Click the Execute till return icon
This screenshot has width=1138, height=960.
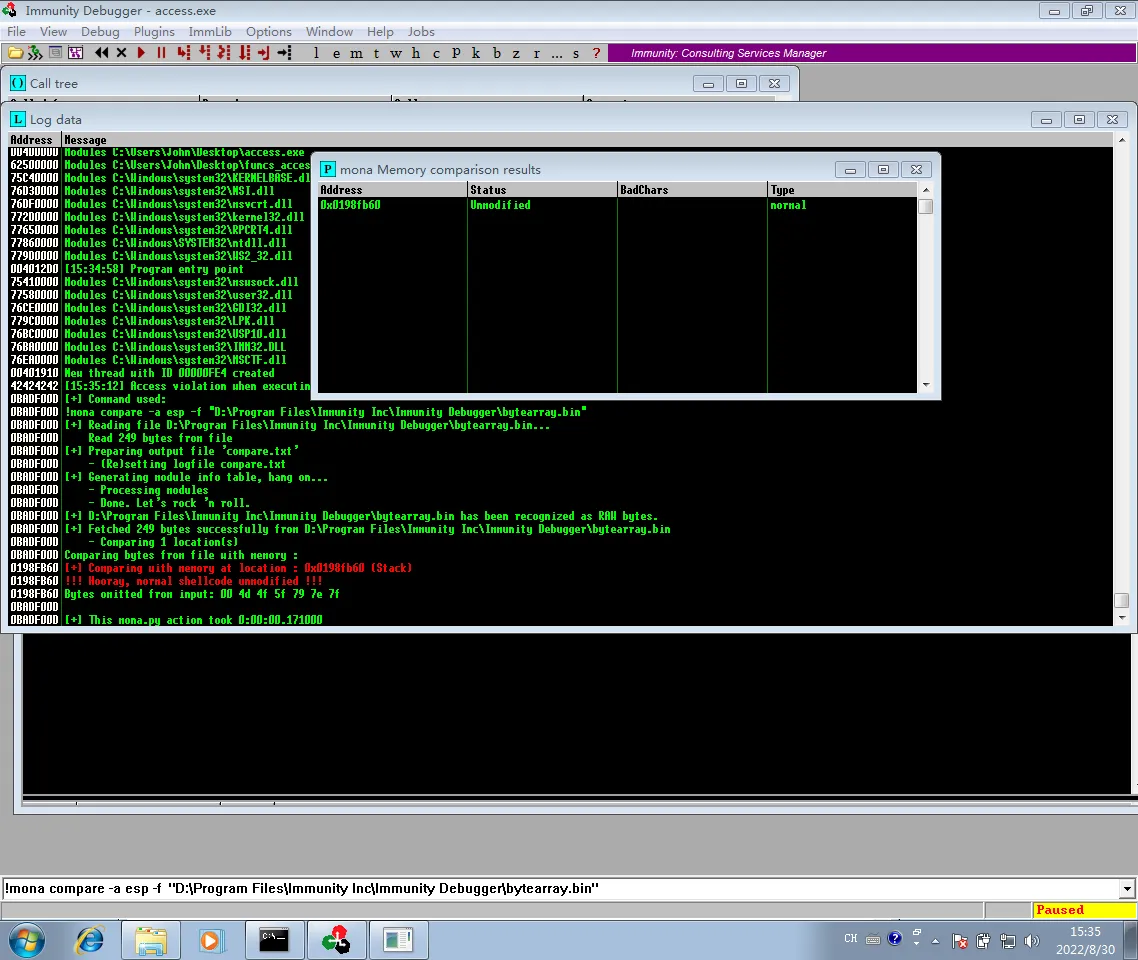tap(263, 53)
